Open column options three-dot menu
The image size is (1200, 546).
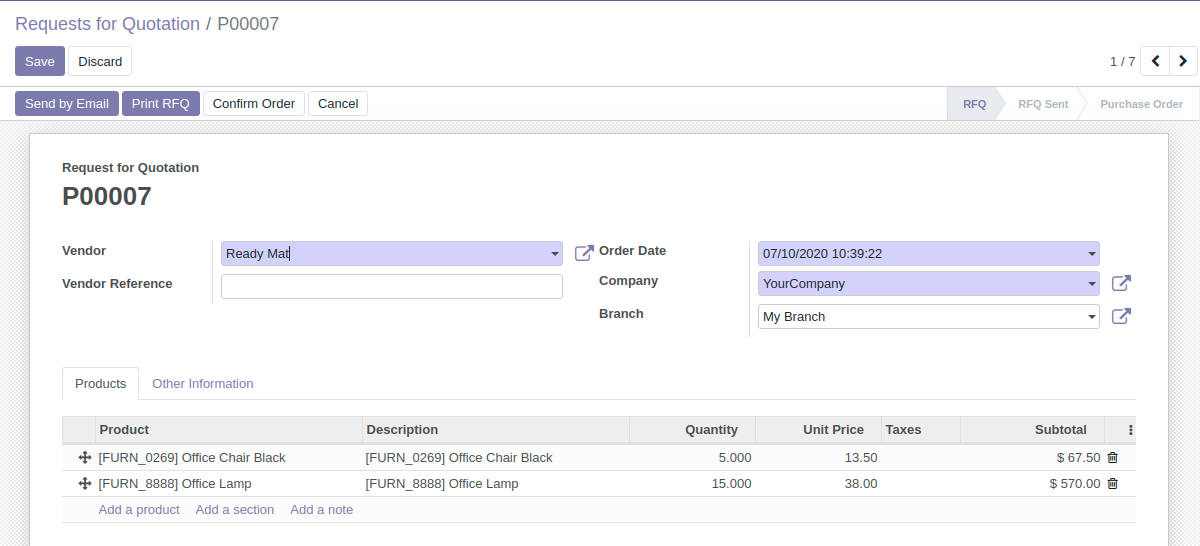click(1130, 430)
